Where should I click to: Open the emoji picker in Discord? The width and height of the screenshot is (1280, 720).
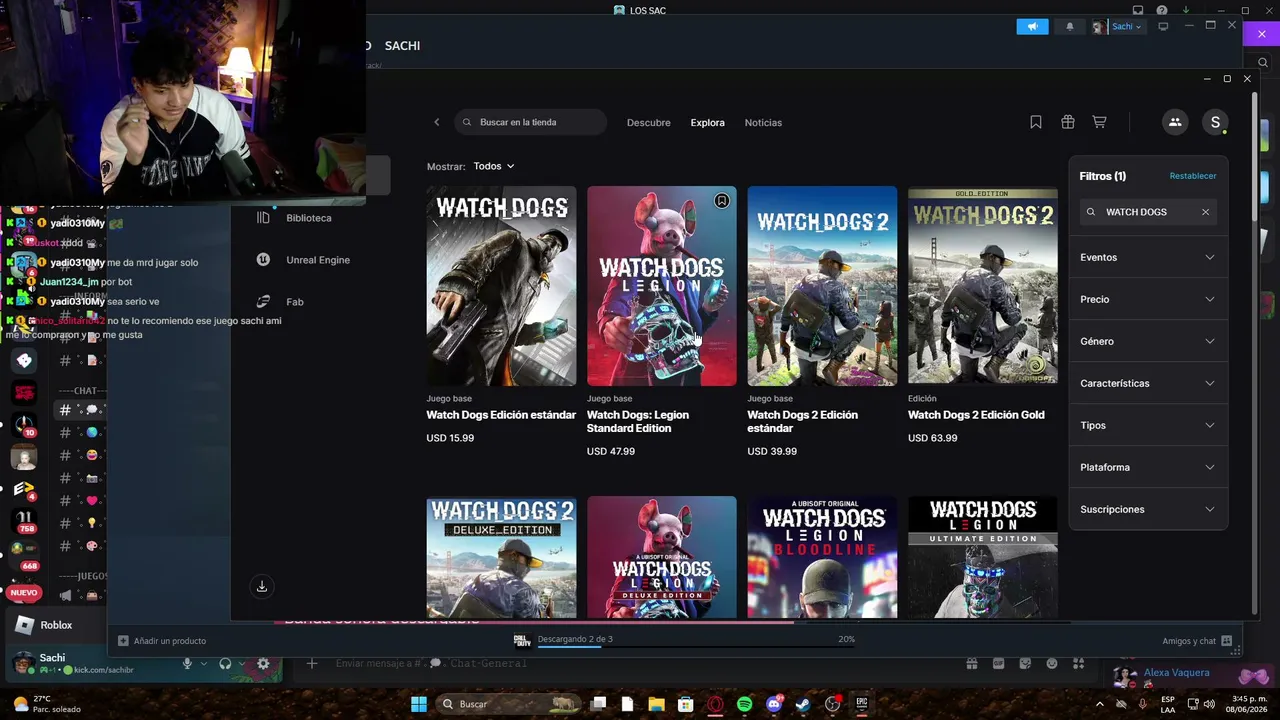1052,663
